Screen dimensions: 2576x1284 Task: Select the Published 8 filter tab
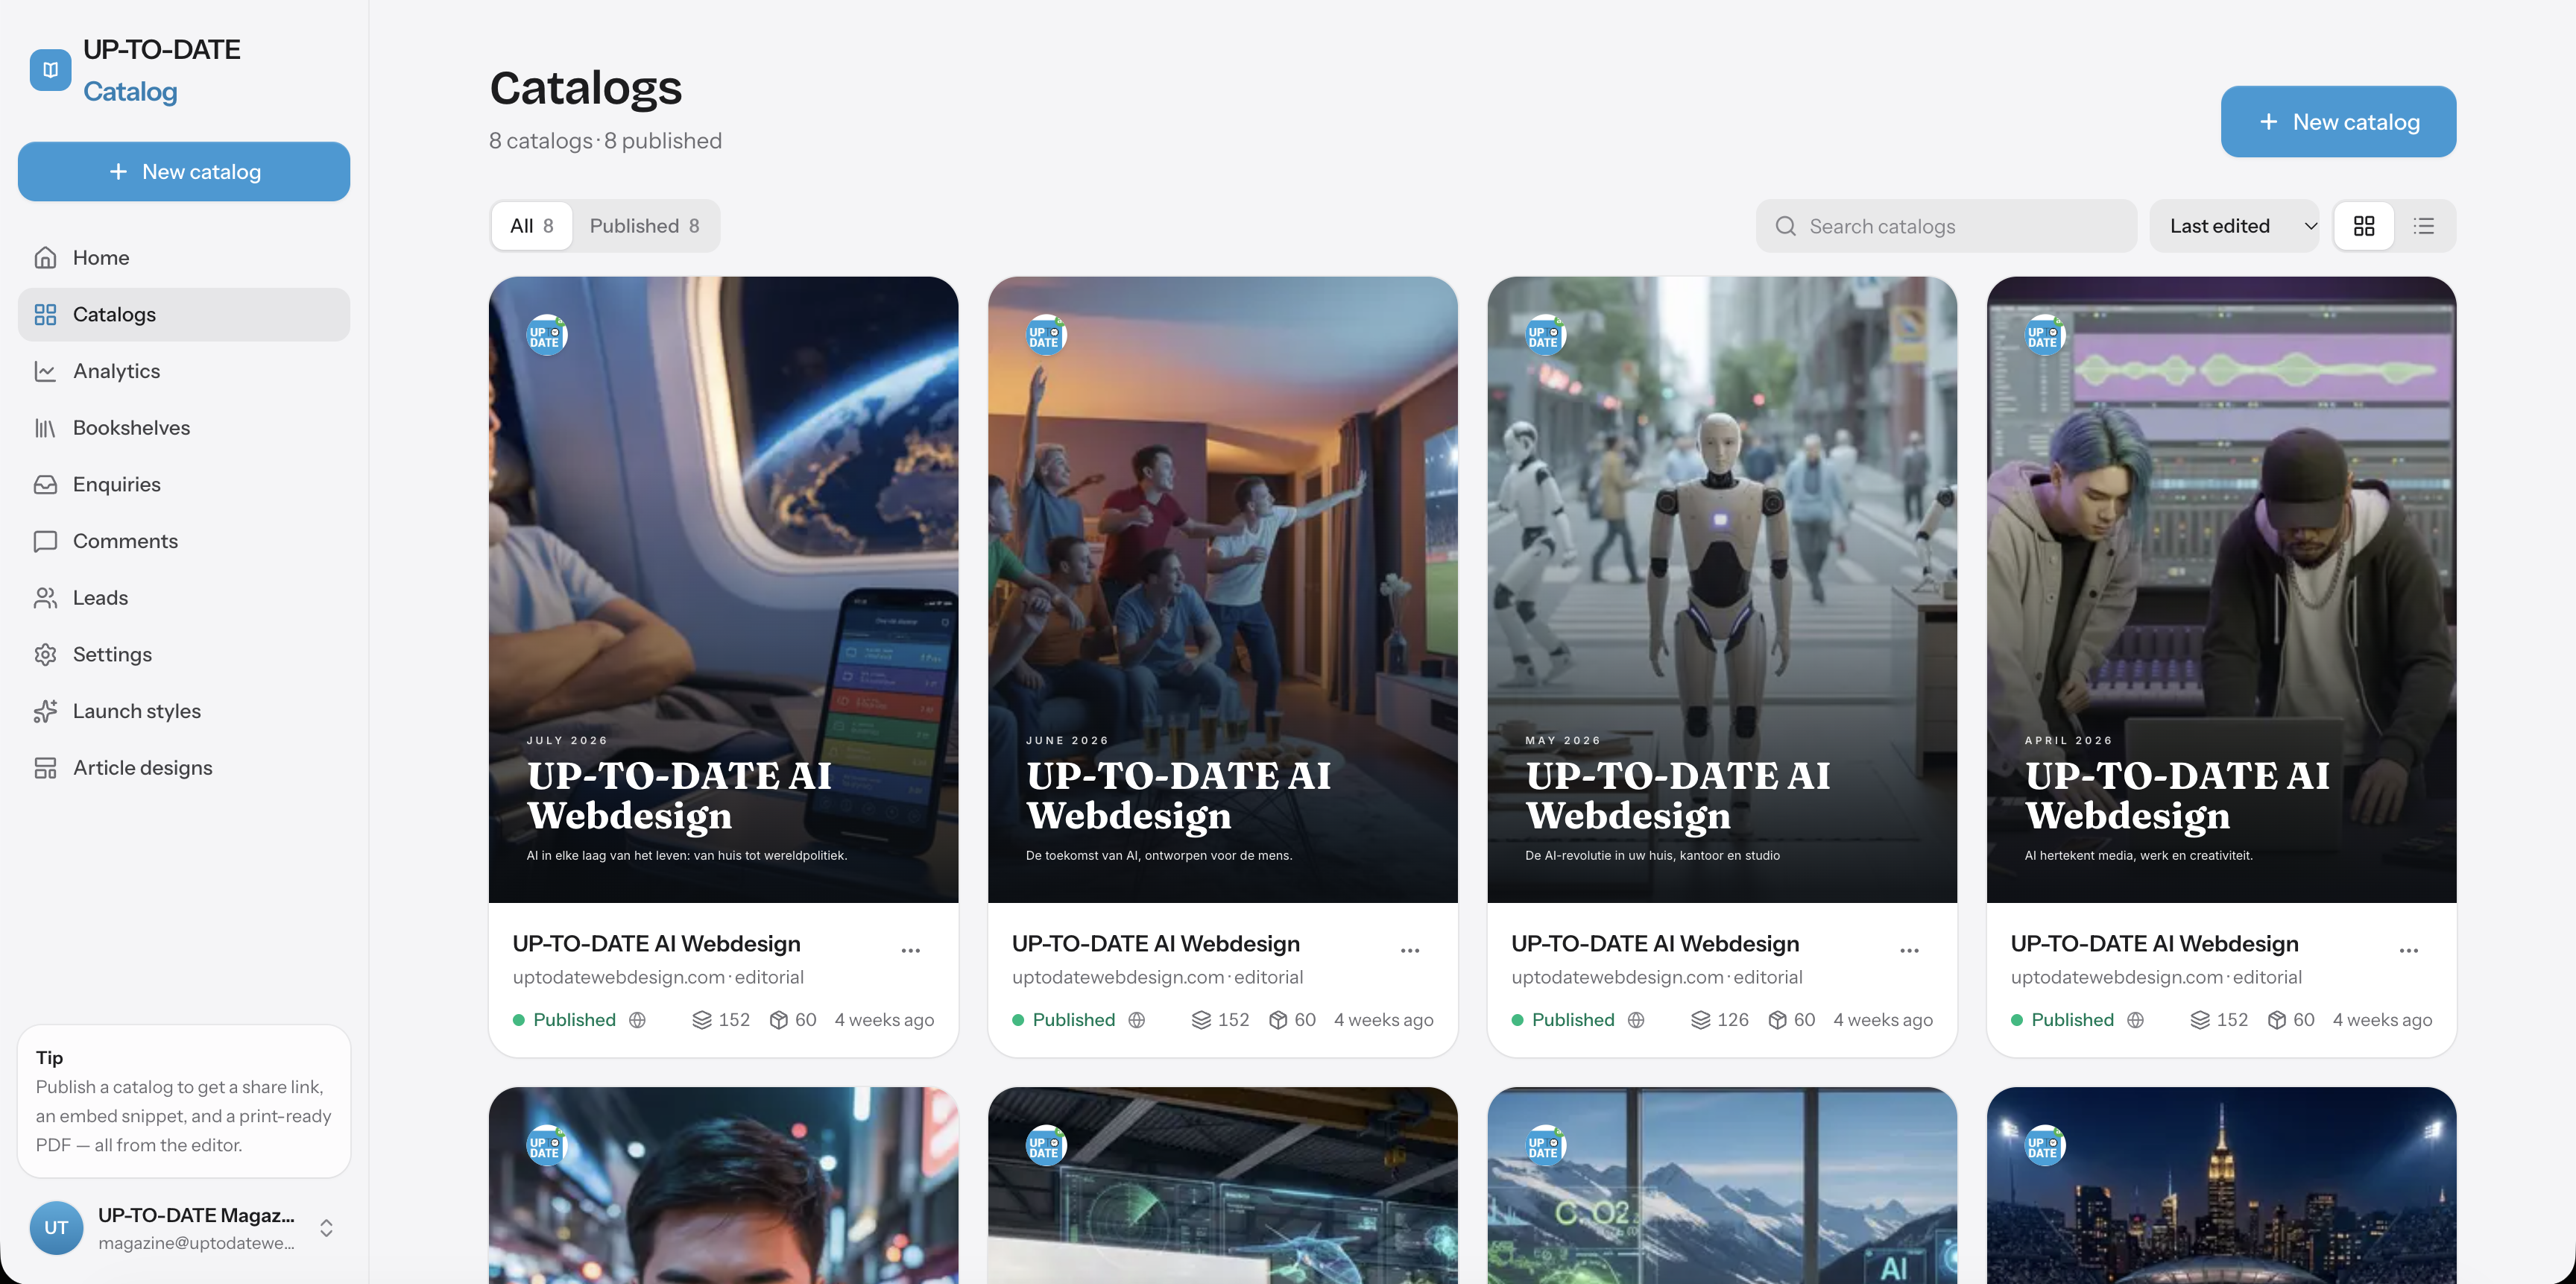(644, 226)
